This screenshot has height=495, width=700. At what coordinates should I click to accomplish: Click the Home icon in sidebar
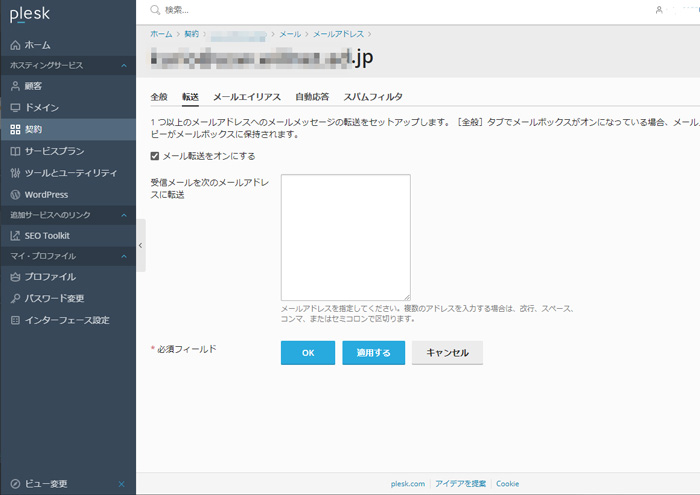[15, 45]
